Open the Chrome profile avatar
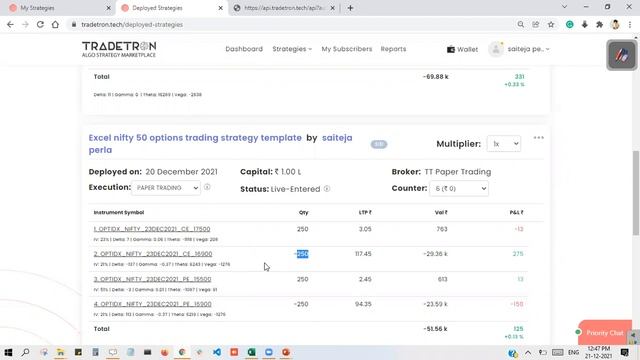 click(615, 24)
